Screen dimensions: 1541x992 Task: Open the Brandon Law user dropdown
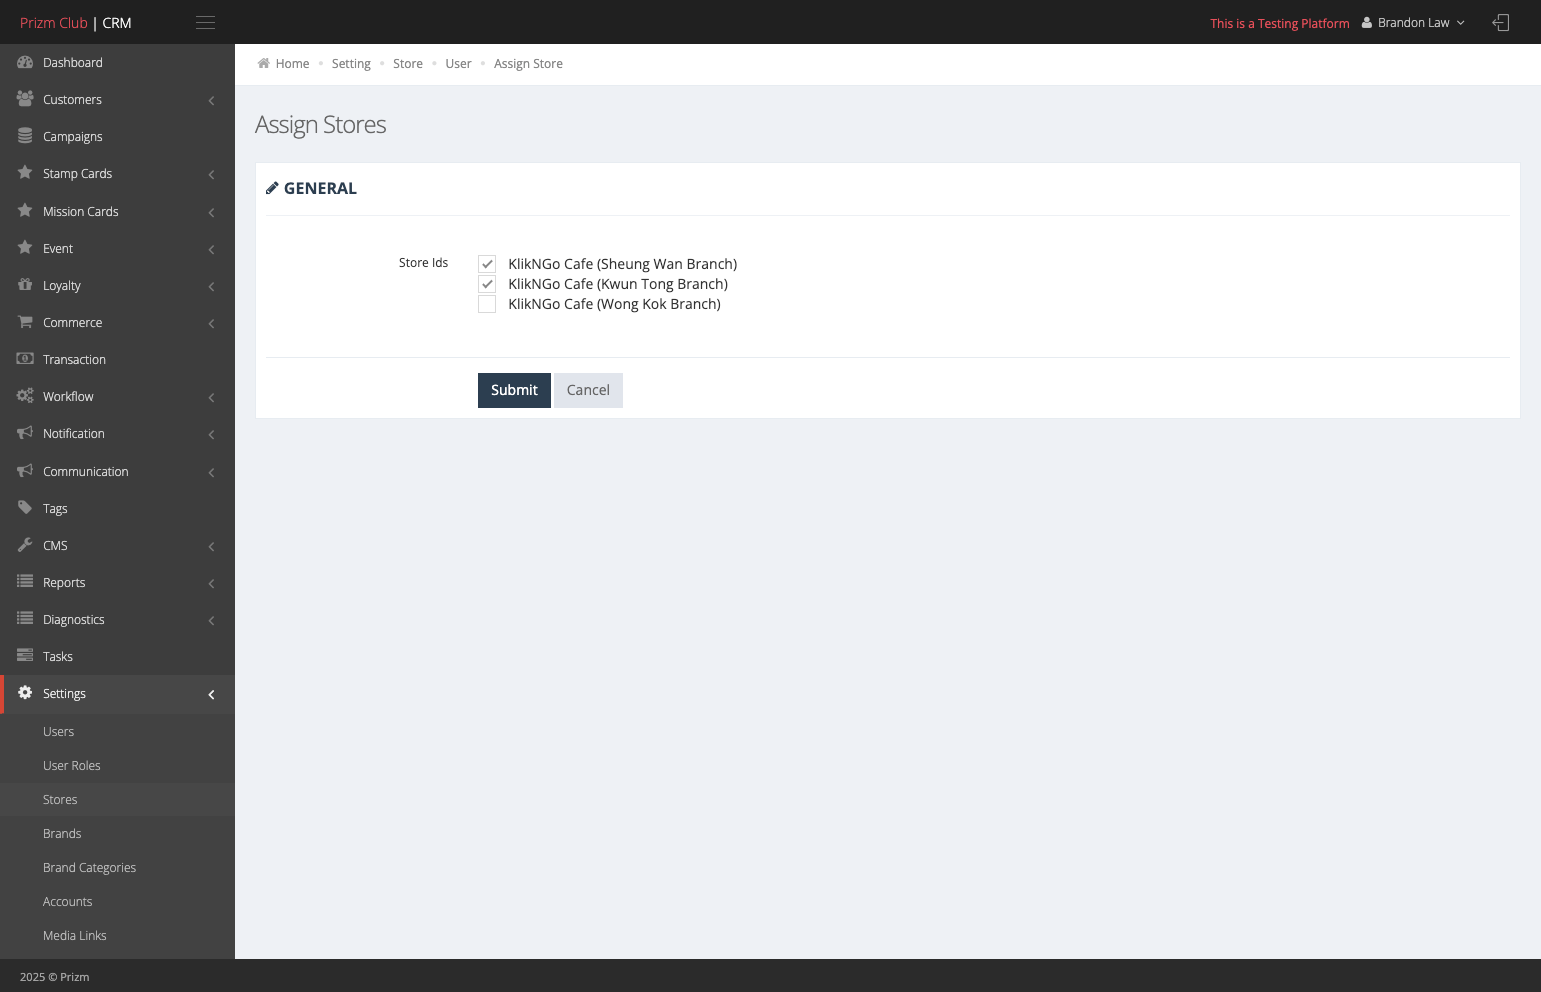tap(1413, 23)
